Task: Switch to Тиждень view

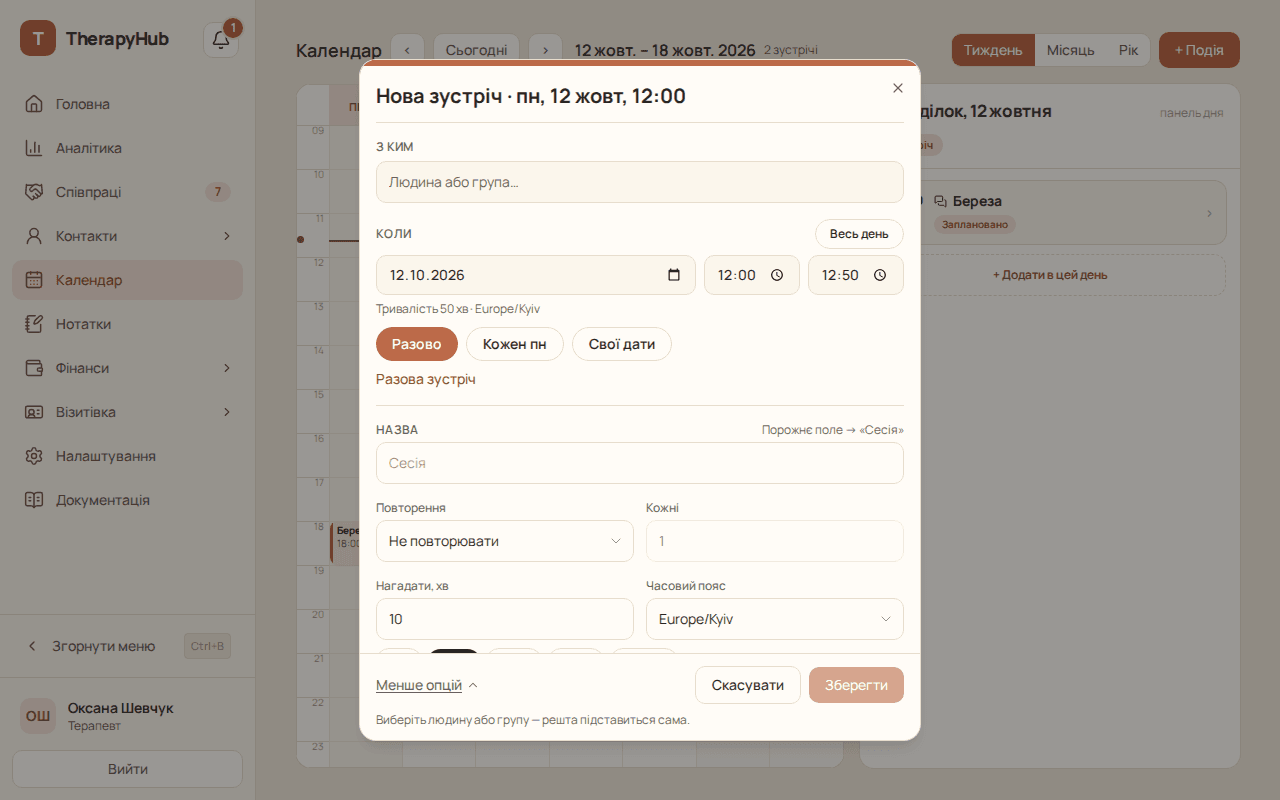Action: tap(993, 50)
